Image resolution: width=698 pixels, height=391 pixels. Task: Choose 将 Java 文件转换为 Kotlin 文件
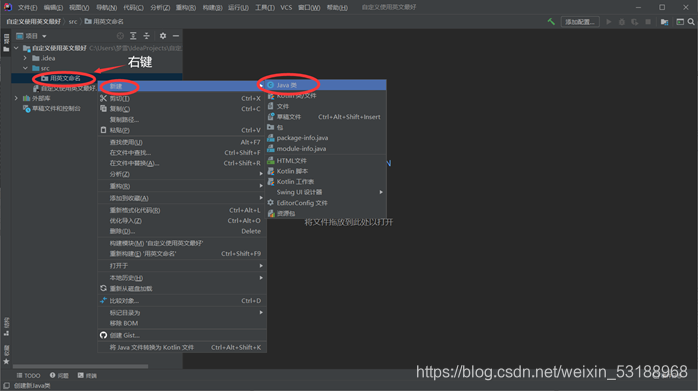click(182, 347)
